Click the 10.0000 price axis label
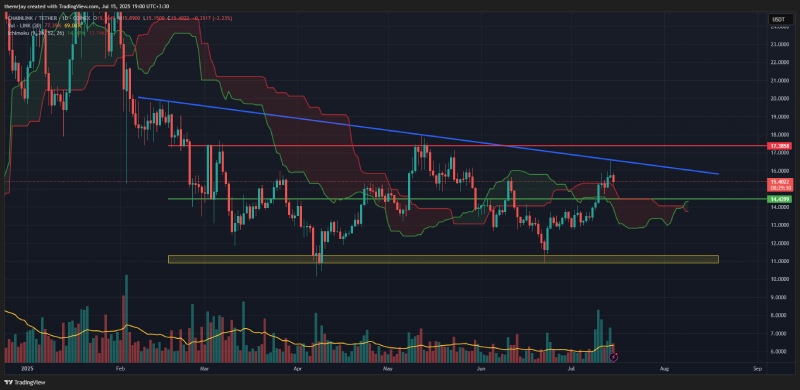 pos(779,279)
